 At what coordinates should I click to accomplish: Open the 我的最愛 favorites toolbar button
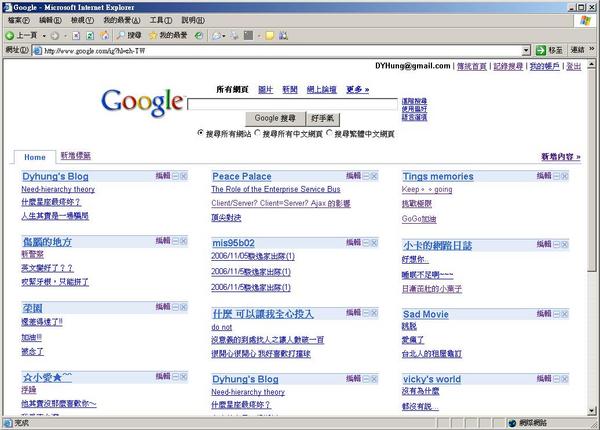tap(168, 36)
